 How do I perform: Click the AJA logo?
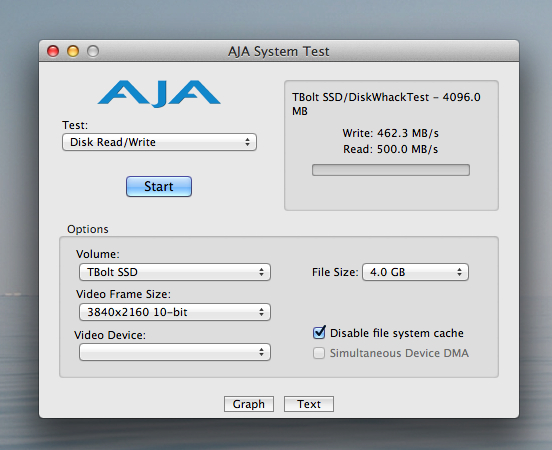click(159, 94)
